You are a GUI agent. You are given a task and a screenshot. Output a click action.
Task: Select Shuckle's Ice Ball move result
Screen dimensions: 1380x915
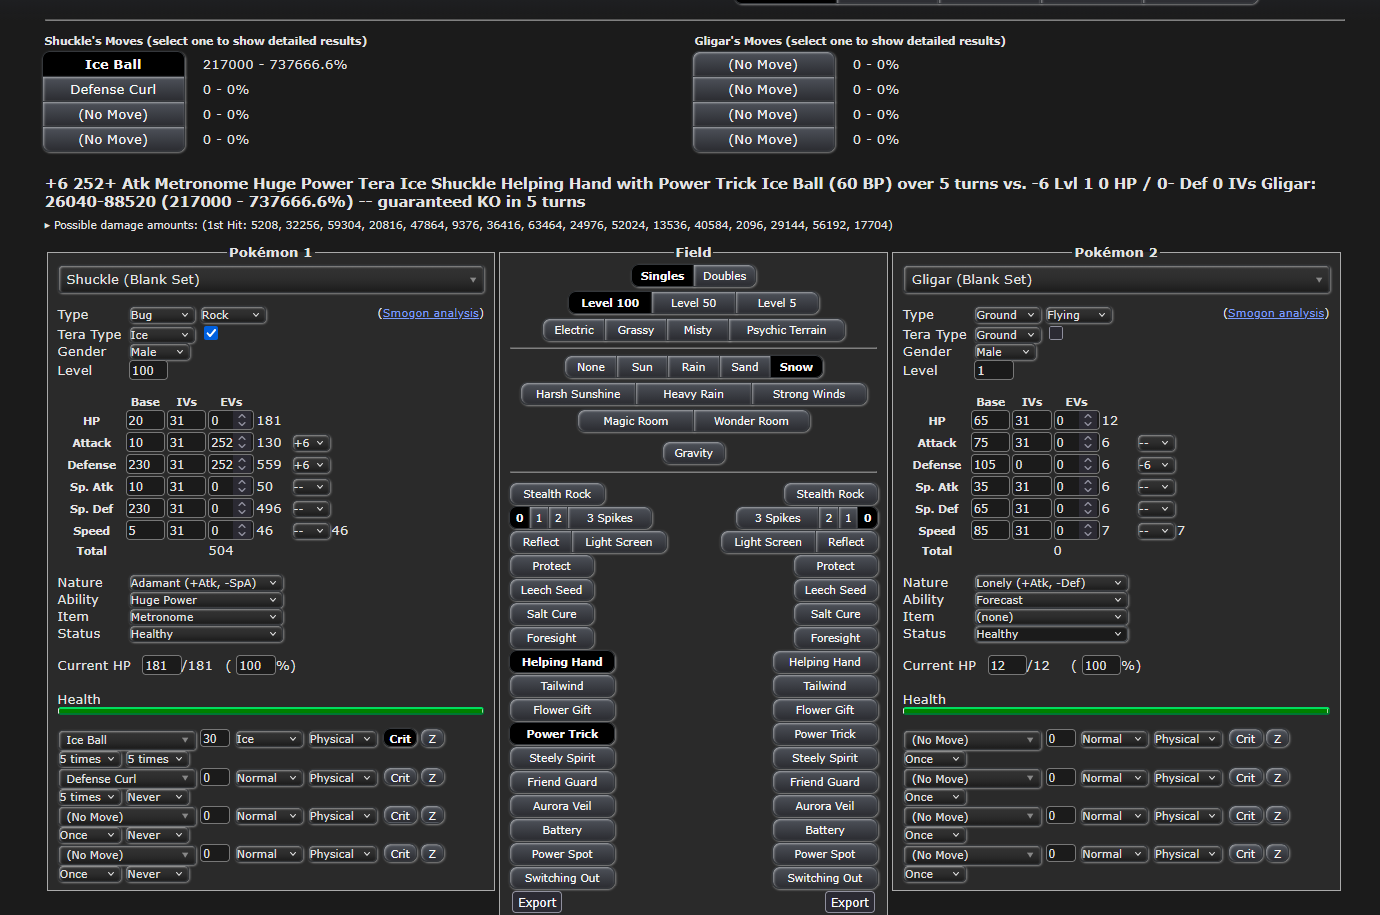114,64
